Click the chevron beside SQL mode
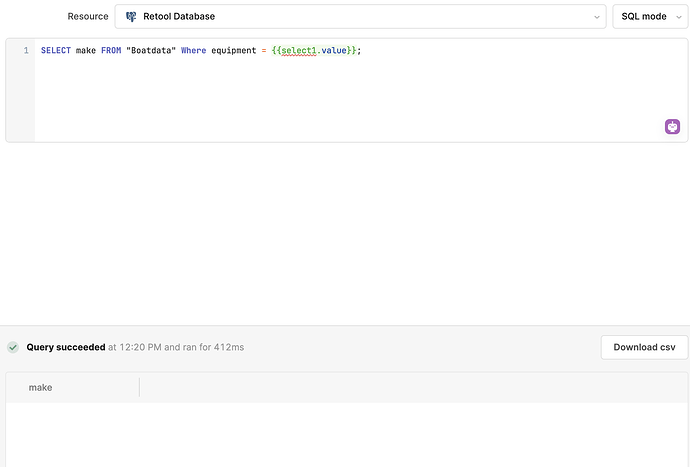Viewport: 690px width, 467px height. (679, 17)
